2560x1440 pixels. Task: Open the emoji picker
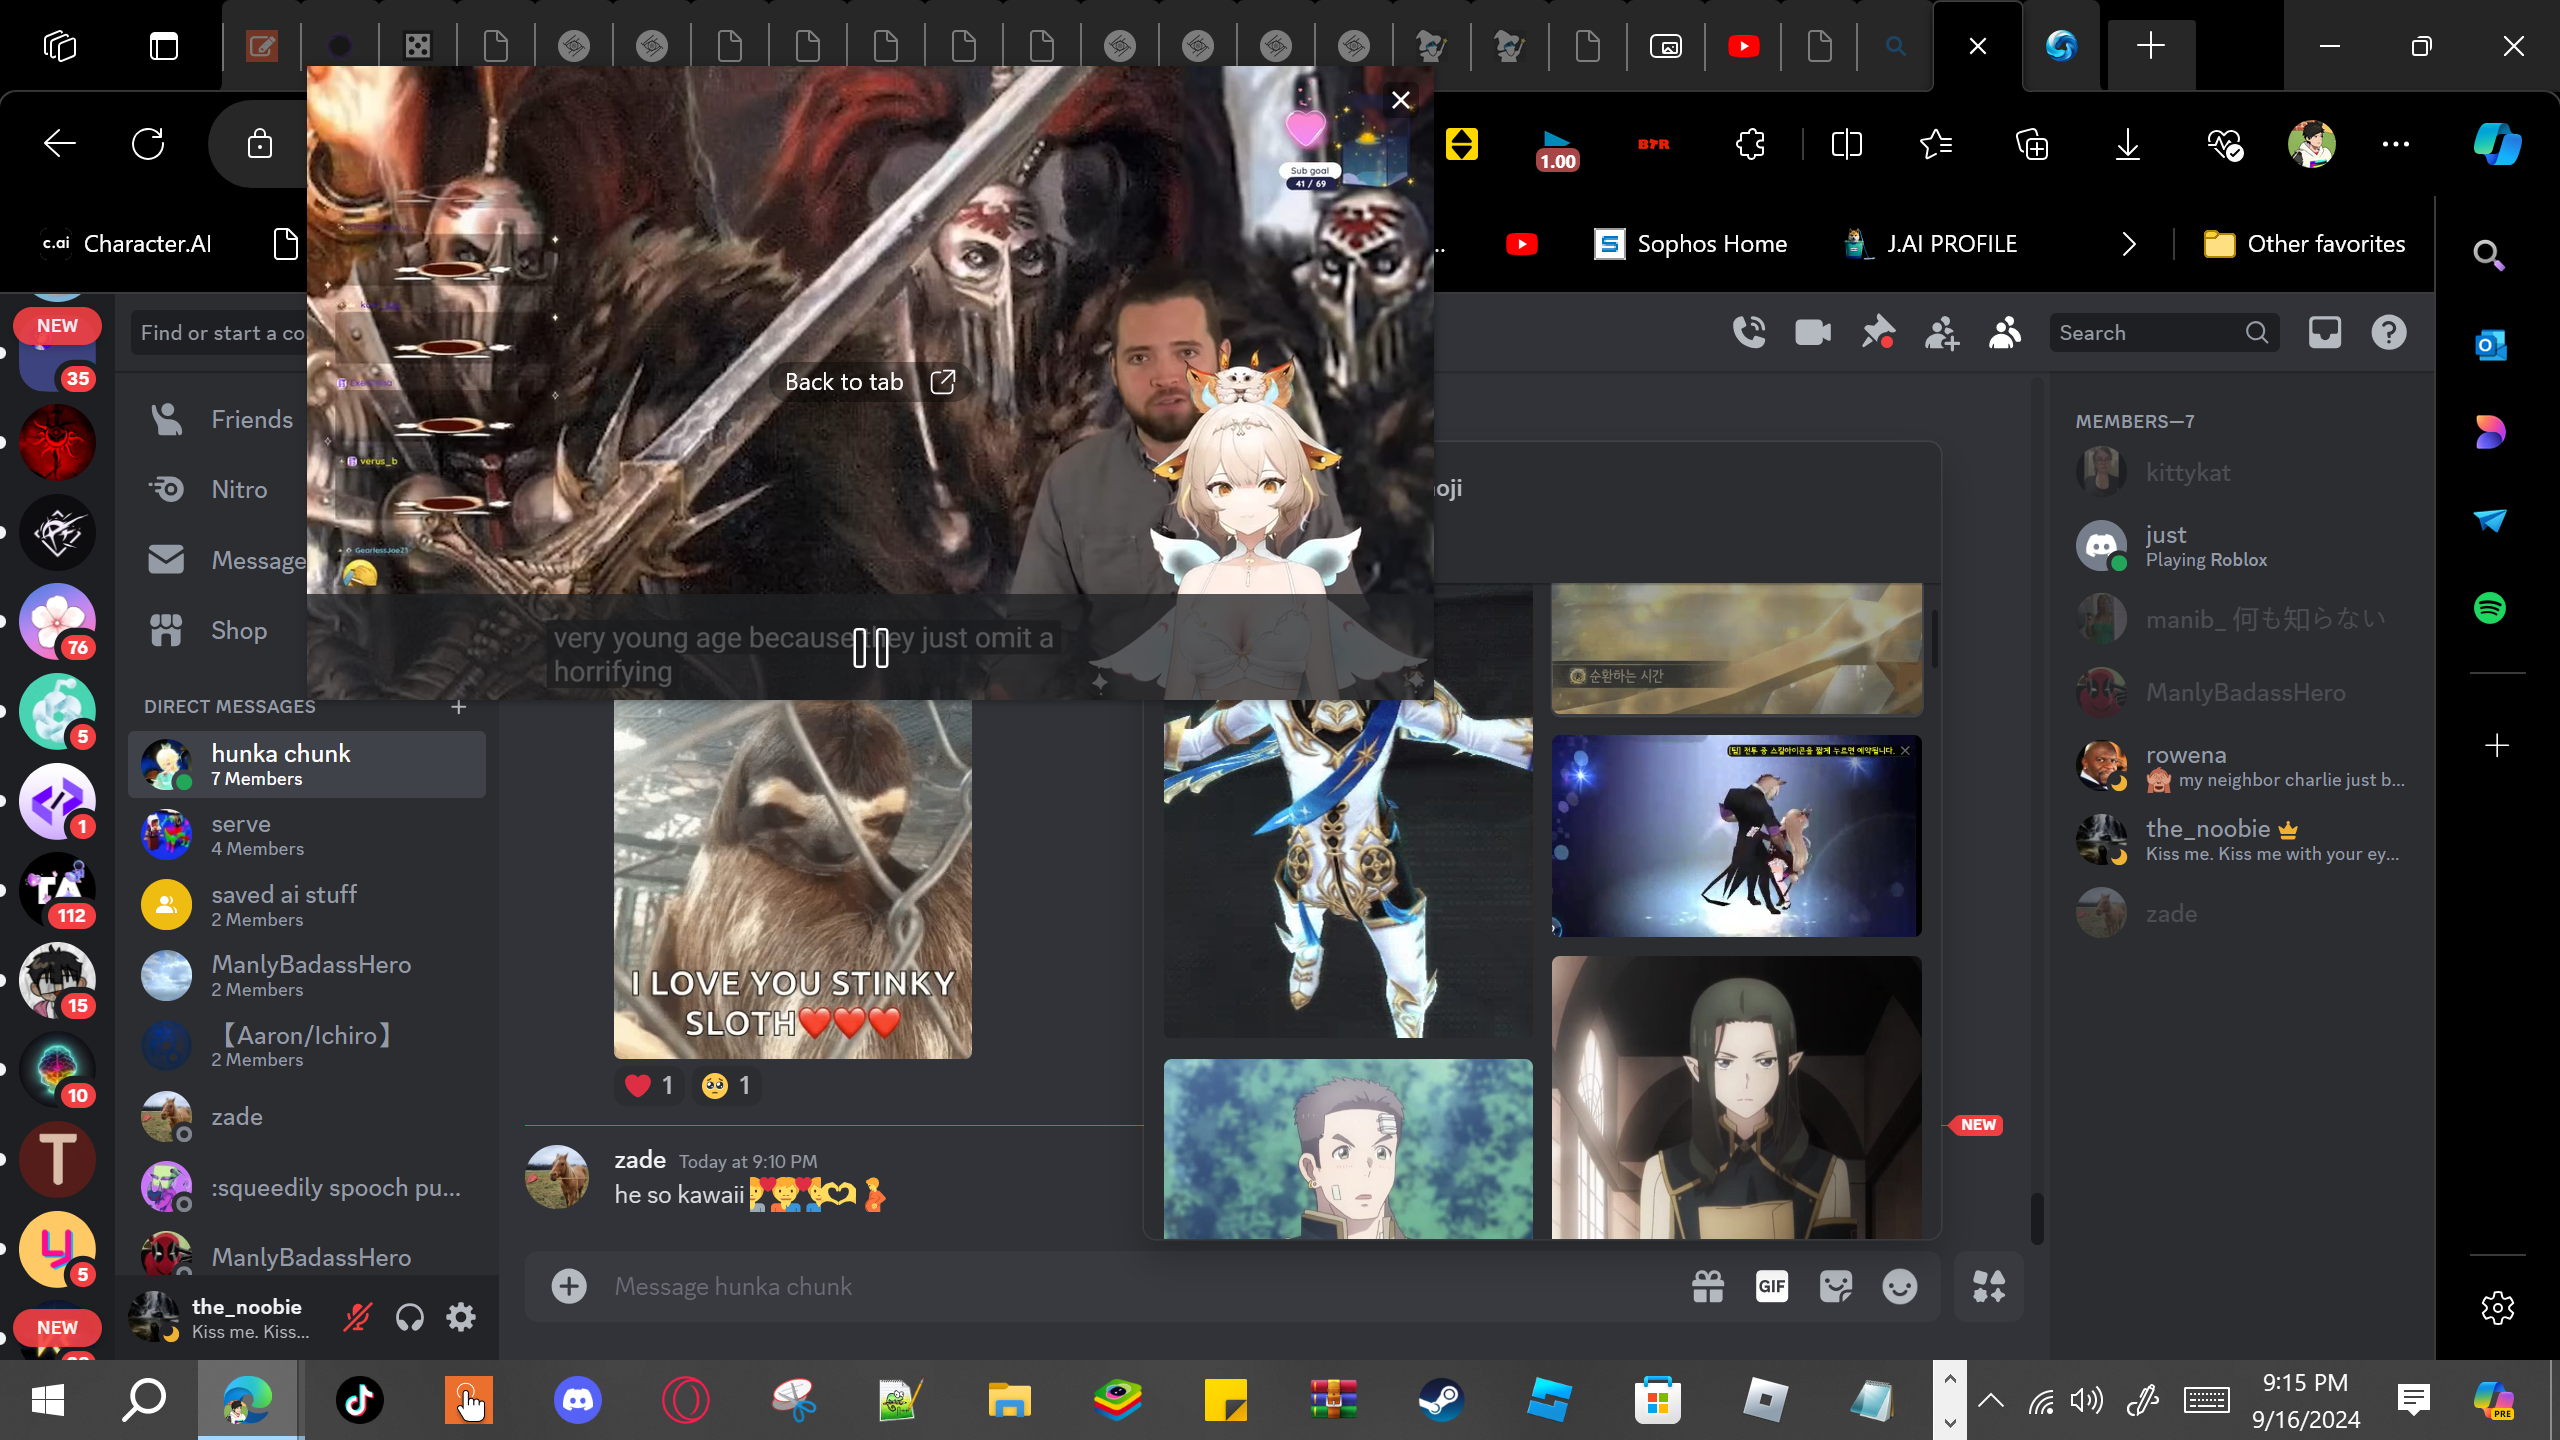tap(1900, 1286)
